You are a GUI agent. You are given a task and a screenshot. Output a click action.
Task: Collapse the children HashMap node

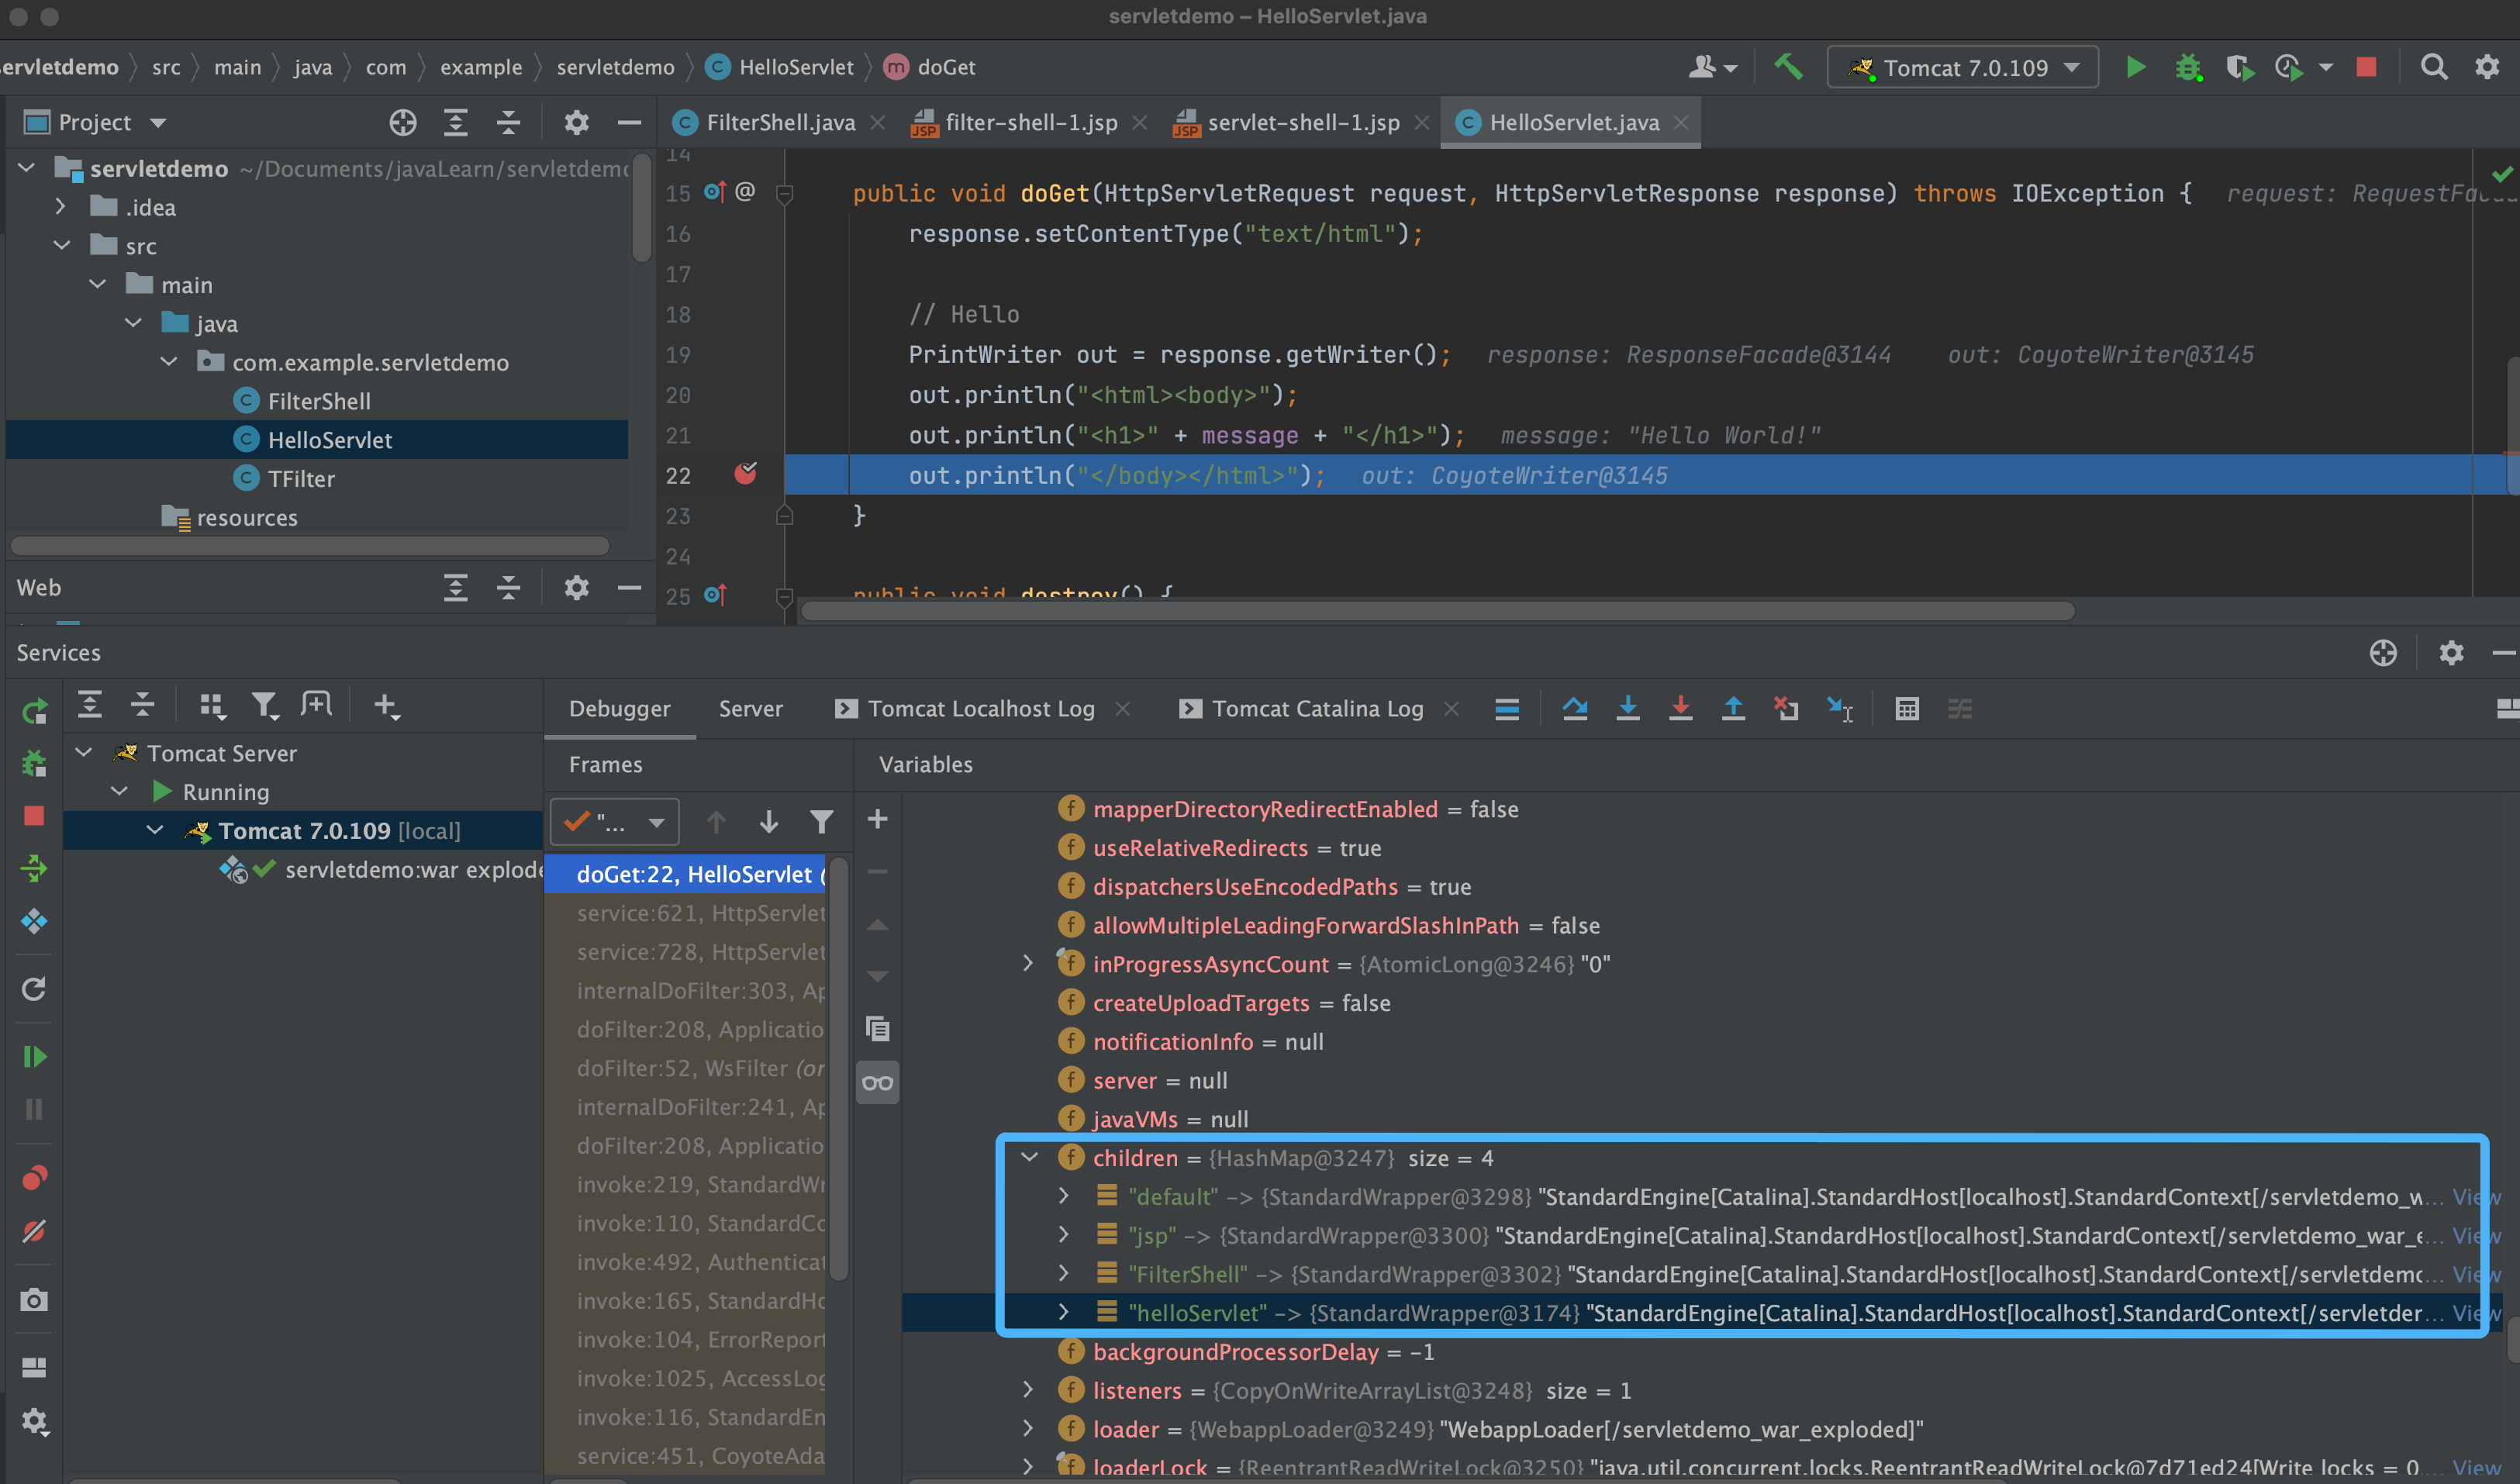[x=1029, y=1157]
